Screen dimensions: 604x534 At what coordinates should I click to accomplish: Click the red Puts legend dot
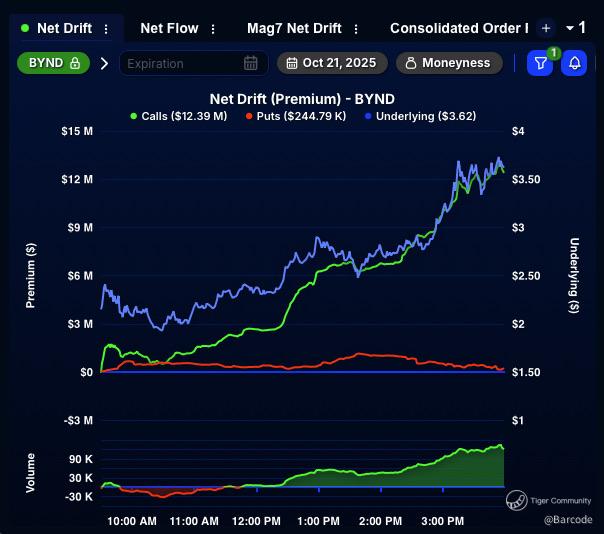tap(249, 116)
